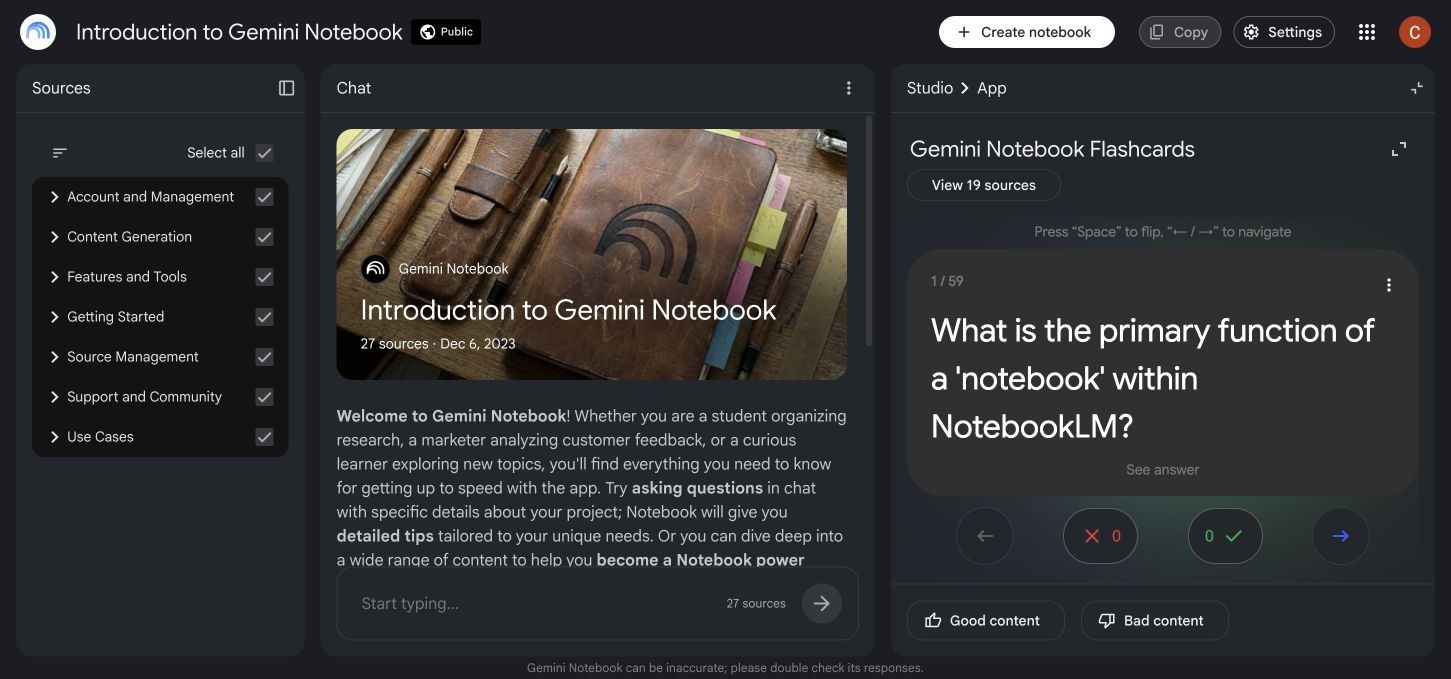The width and height of the screenshot is (1451, 679).
Task: Collapse the Sources panel via sidebar icon
Action: point(286,88)
